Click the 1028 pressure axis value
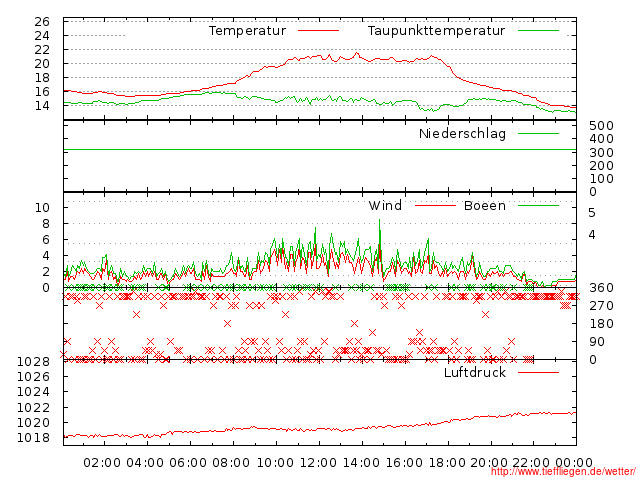Image resolution: width=640 pixels, height=480 pixels. 33,362
